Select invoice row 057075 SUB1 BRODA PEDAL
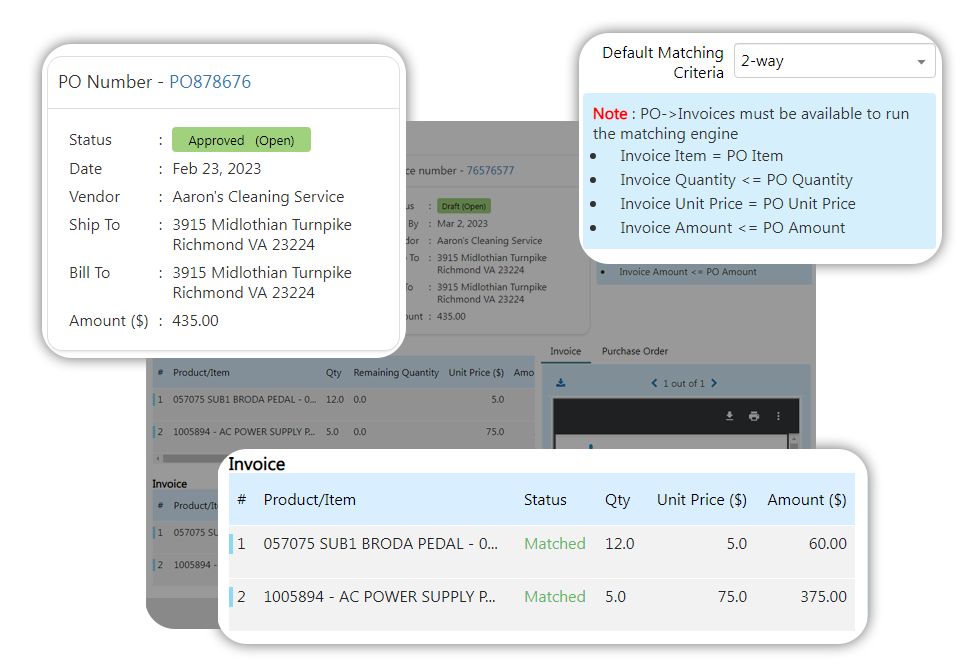This screenshot has height=667, width=966. 380,544
